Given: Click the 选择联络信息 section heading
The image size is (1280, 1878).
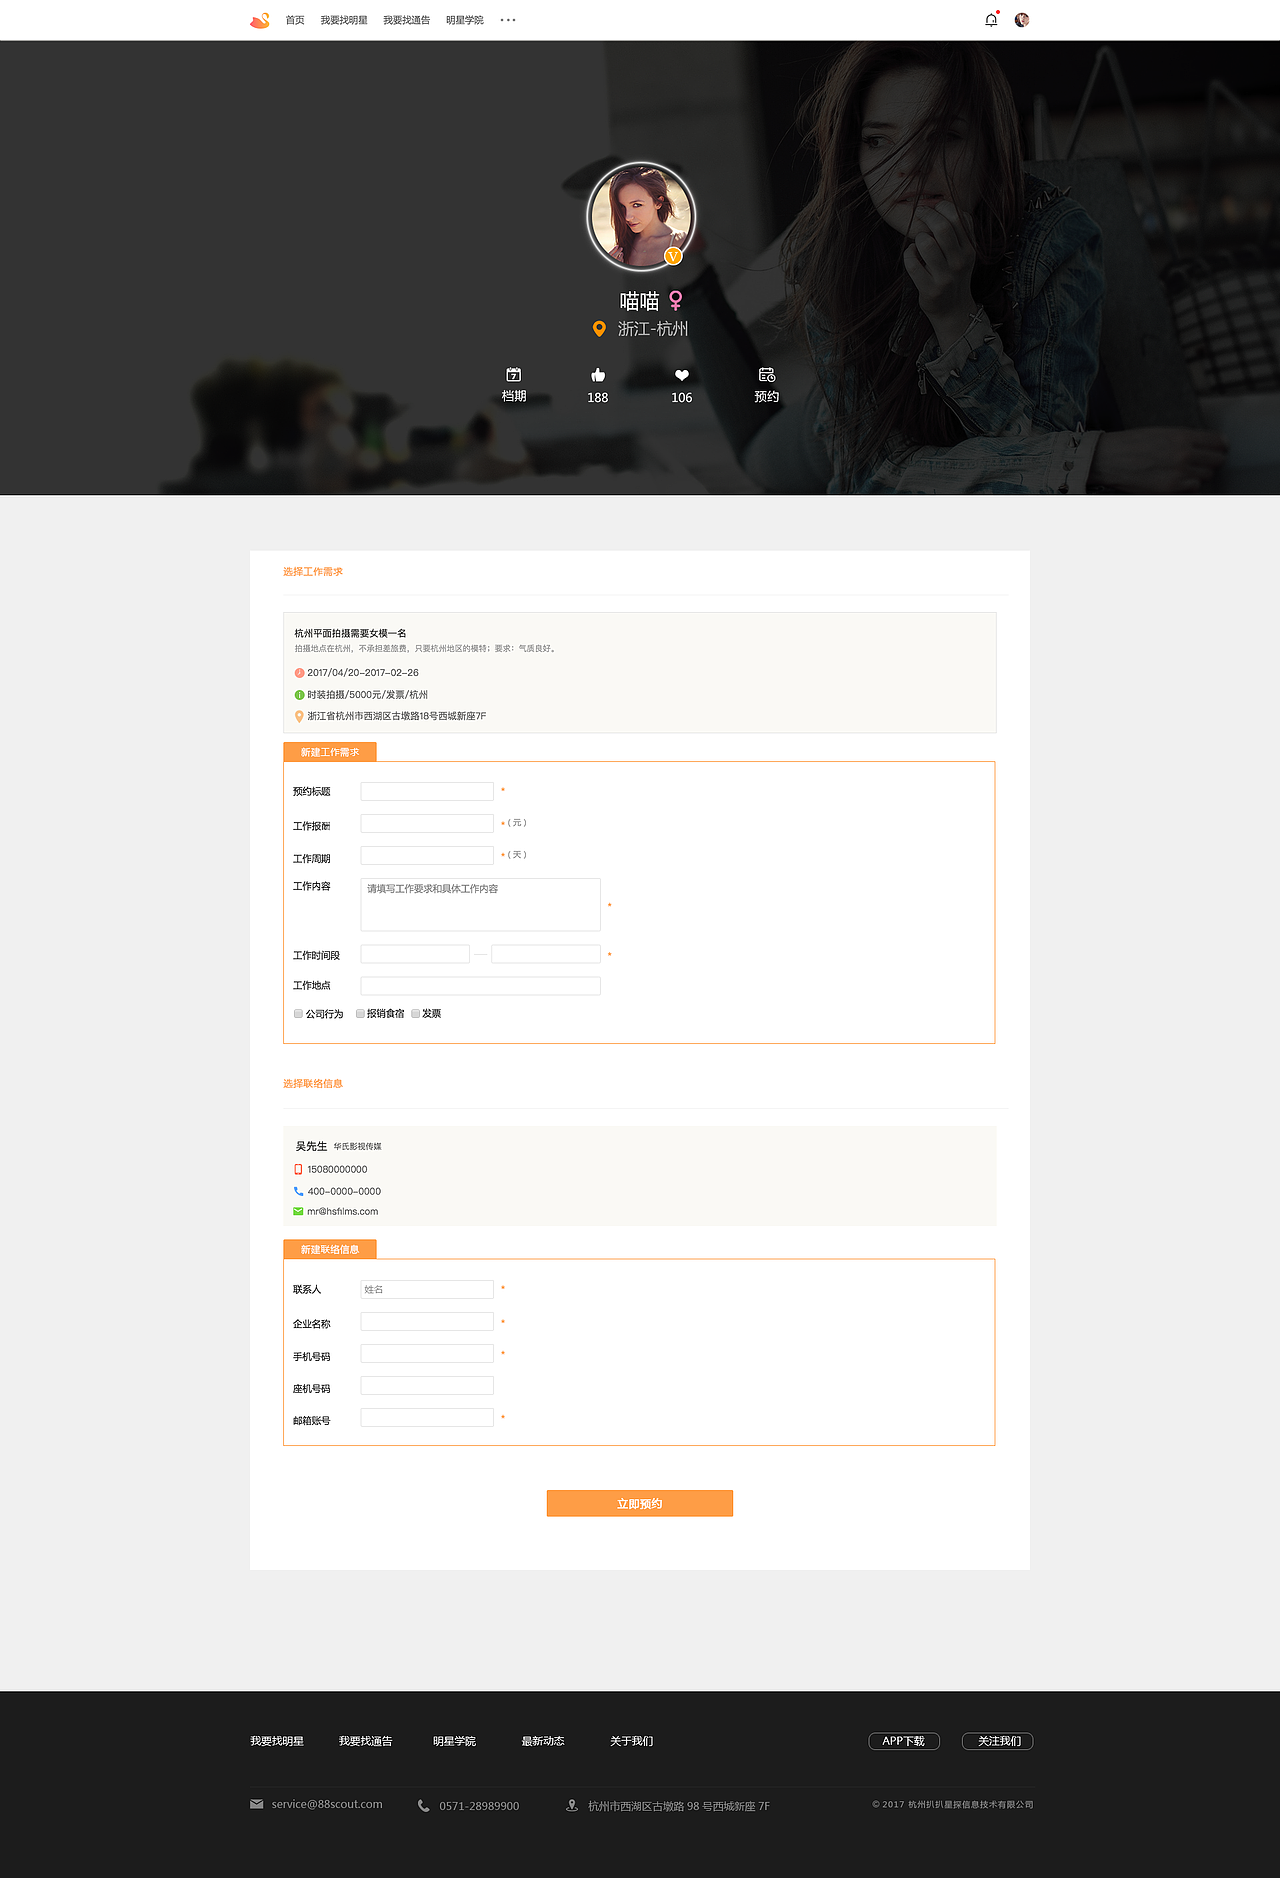Looking at the screenshot, I should pyautogui.click(x=313, y=1084).
